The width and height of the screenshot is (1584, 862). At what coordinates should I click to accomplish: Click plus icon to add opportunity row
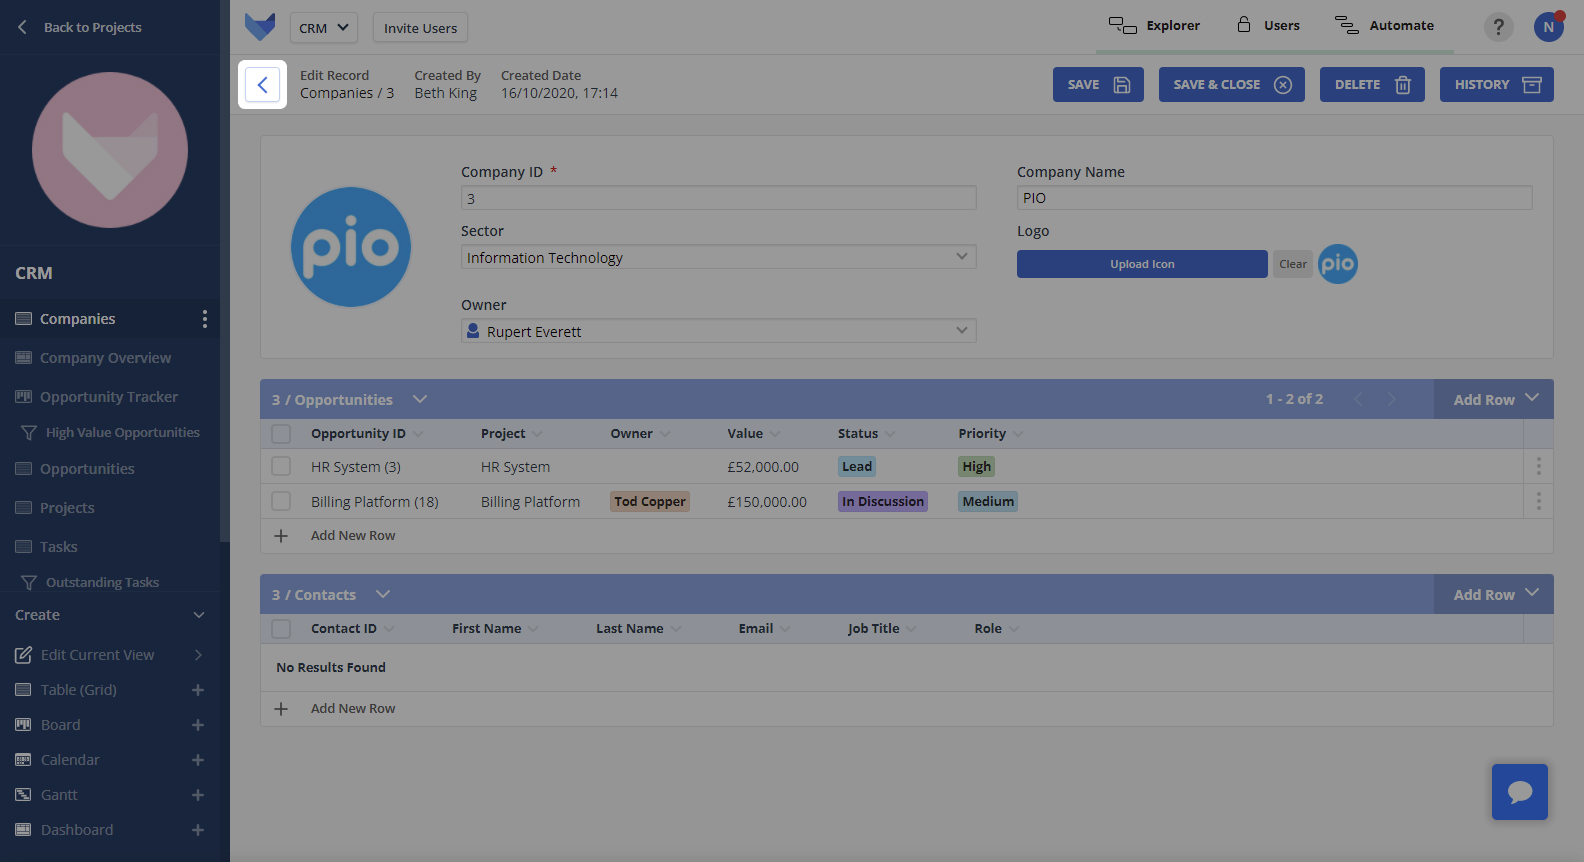coord(281,536)
